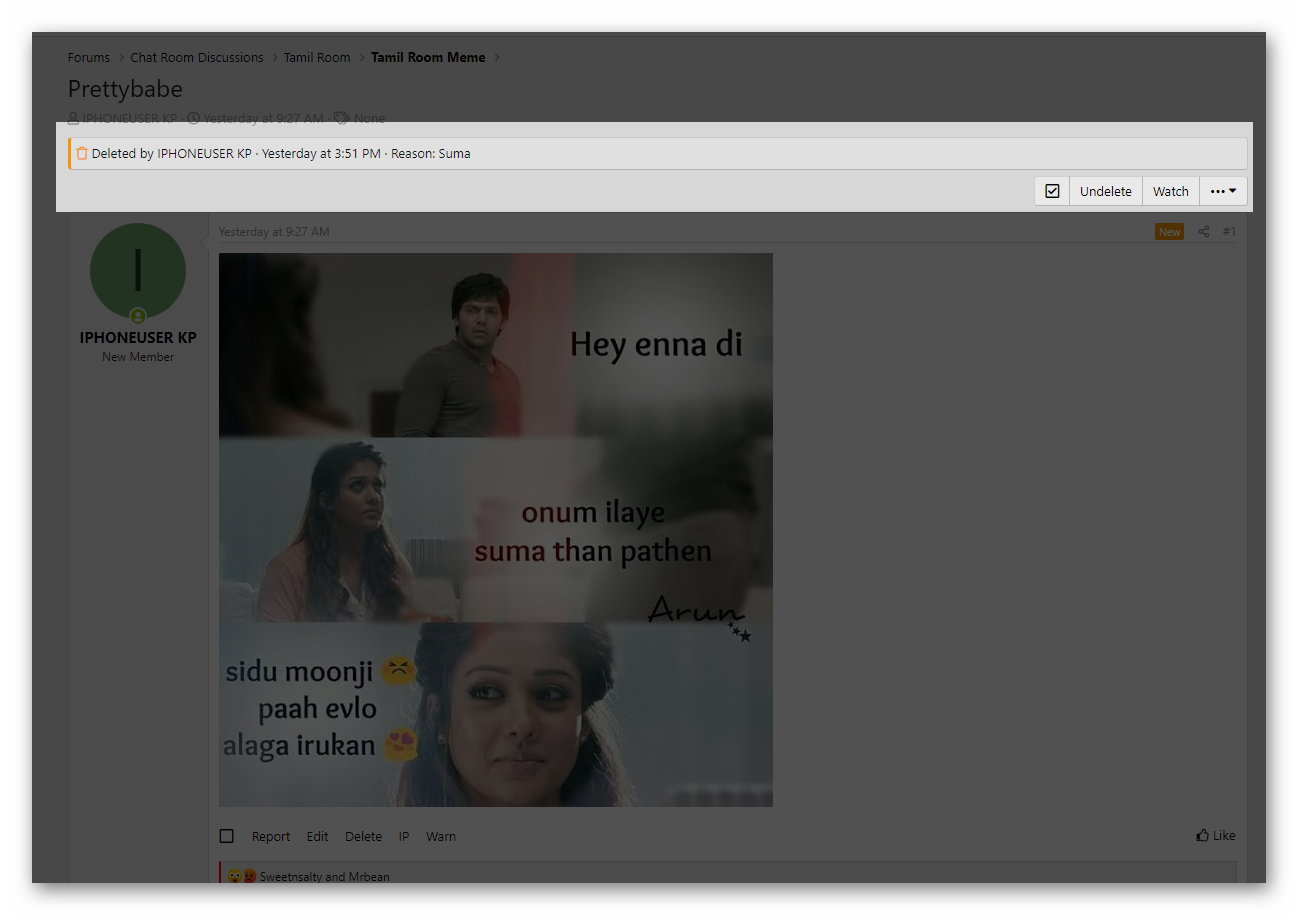Viewport: 1298px width, 915px height.
Task: Click the online status badge on avatar
Action: [x=138, y=316]
